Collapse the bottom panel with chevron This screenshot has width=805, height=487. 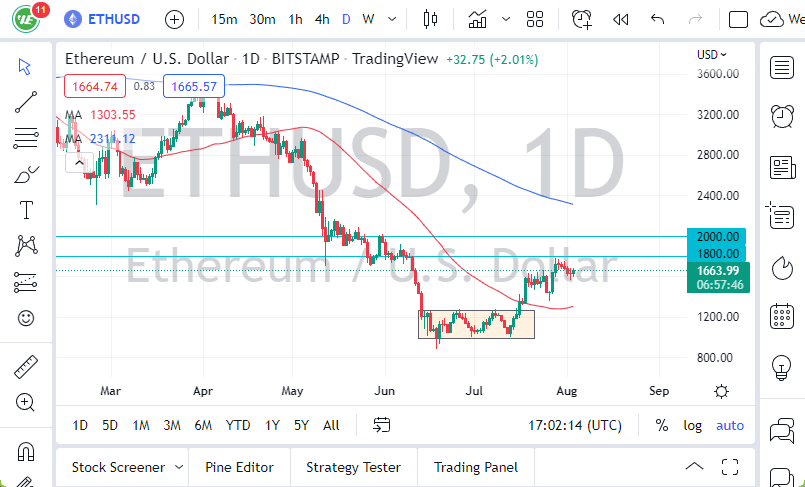click(694, 466)
